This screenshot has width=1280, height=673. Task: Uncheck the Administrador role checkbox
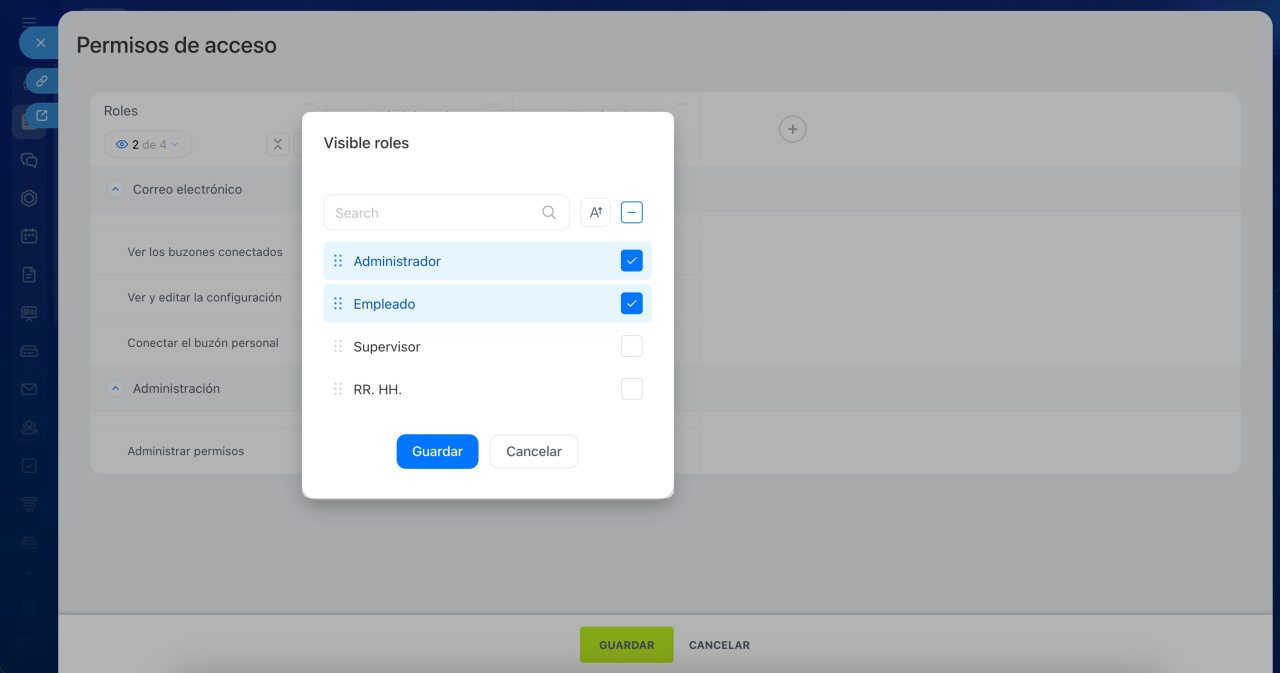point(631,261)
